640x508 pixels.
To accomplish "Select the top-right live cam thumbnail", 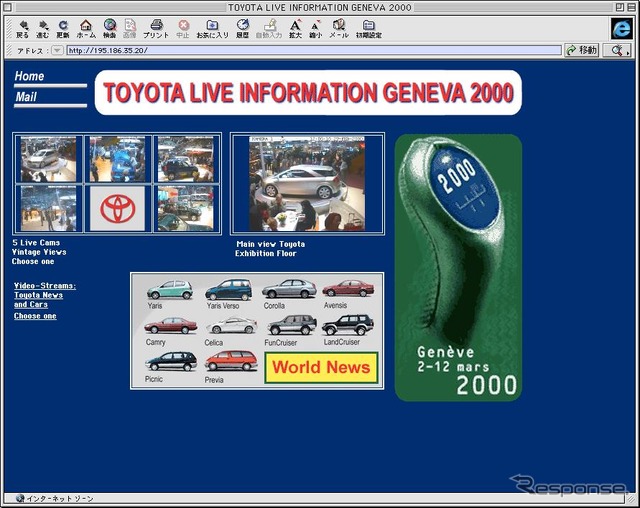I will (x=186, y=159).
